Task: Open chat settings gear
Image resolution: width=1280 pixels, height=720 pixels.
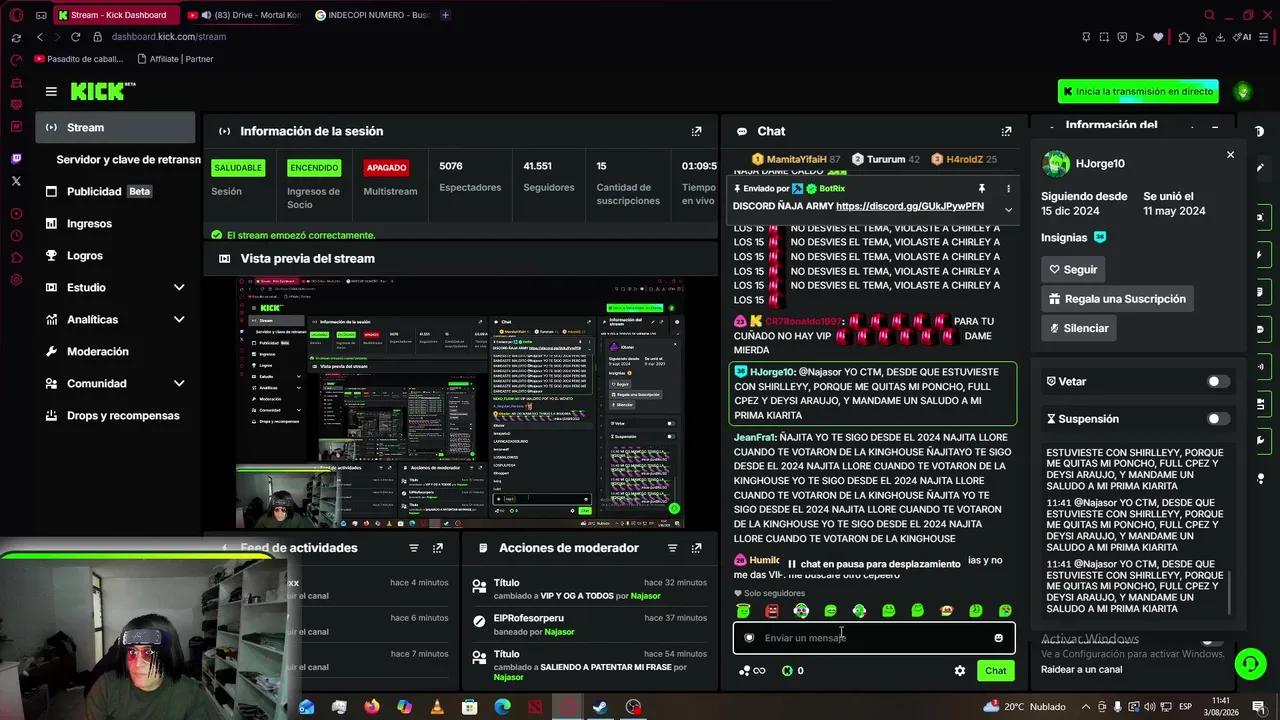Action: [960, 671]
